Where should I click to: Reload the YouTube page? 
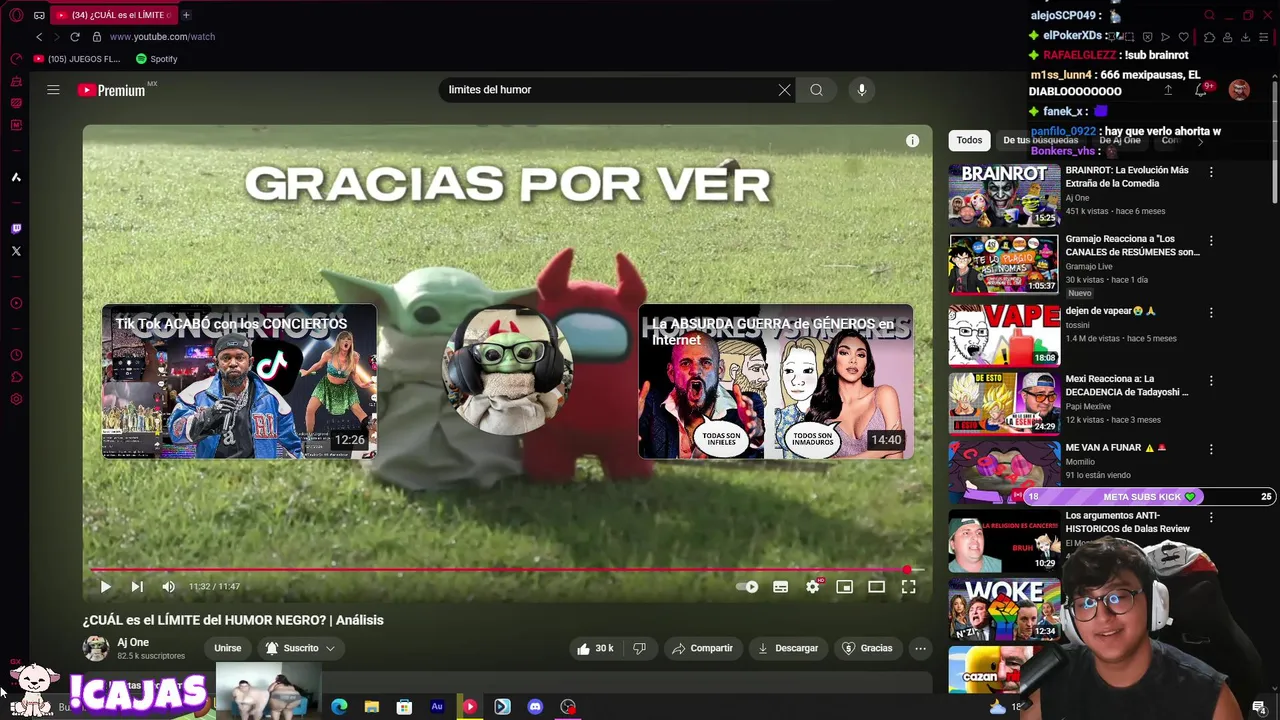click(x=75, y=37)
